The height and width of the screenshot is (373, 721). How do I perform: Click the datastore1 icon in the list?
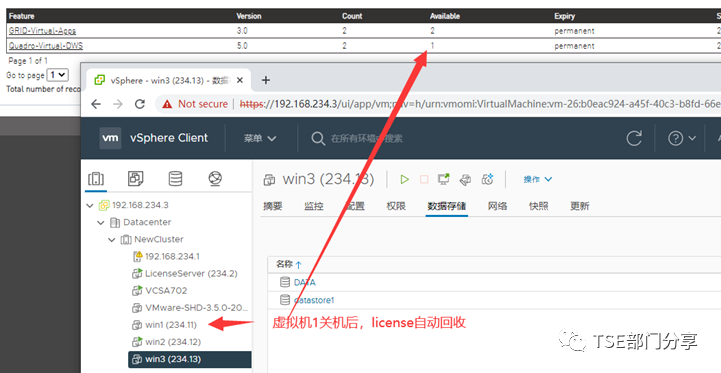point(285,300)
